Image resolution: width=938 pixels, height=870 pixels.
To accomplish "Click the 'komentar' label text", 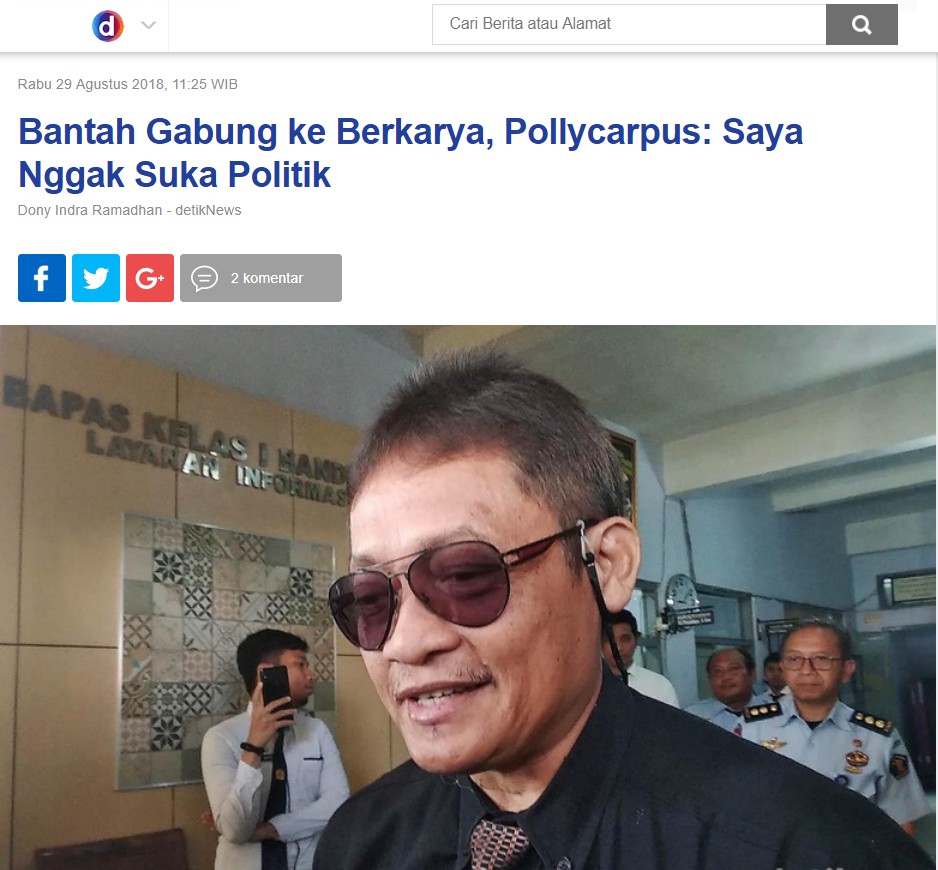I will (x=273, y=278).
